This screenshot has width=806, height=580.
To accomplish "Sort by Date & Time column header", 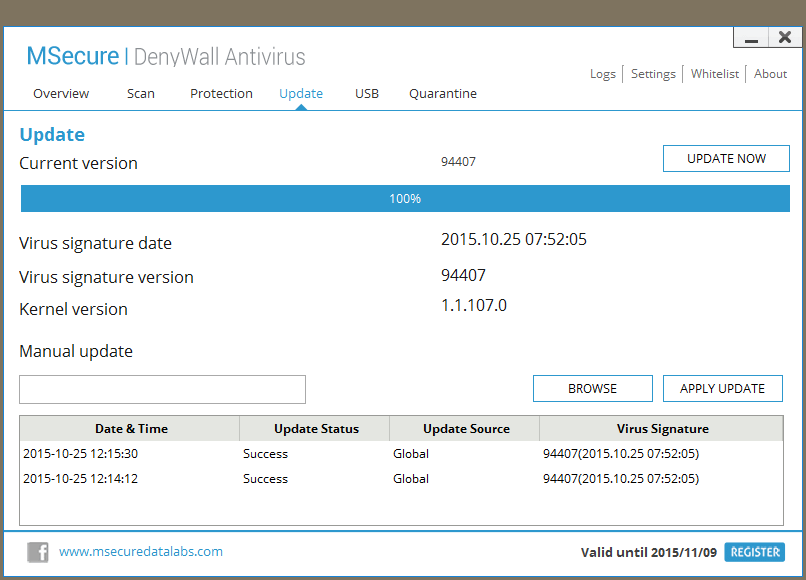I will (x=130, y=429).
